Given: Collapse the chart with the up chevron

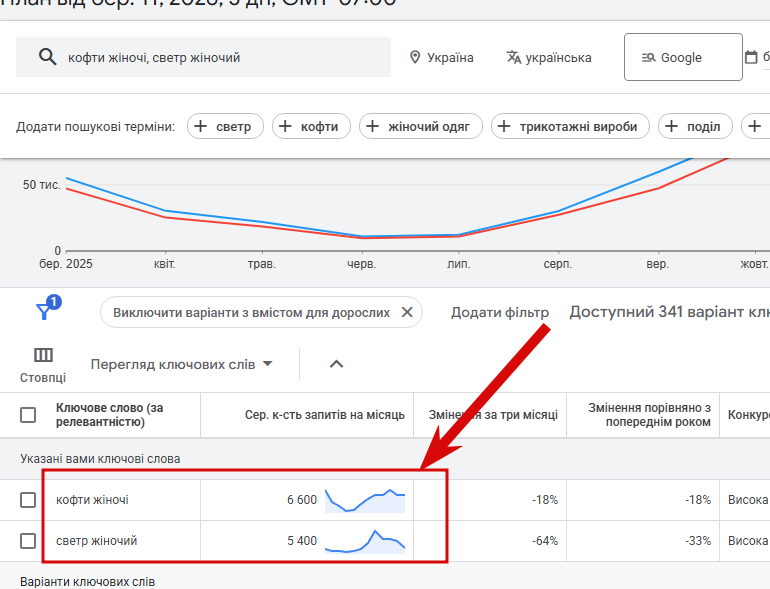Looking at the screenshot, I should click(336, 364).
